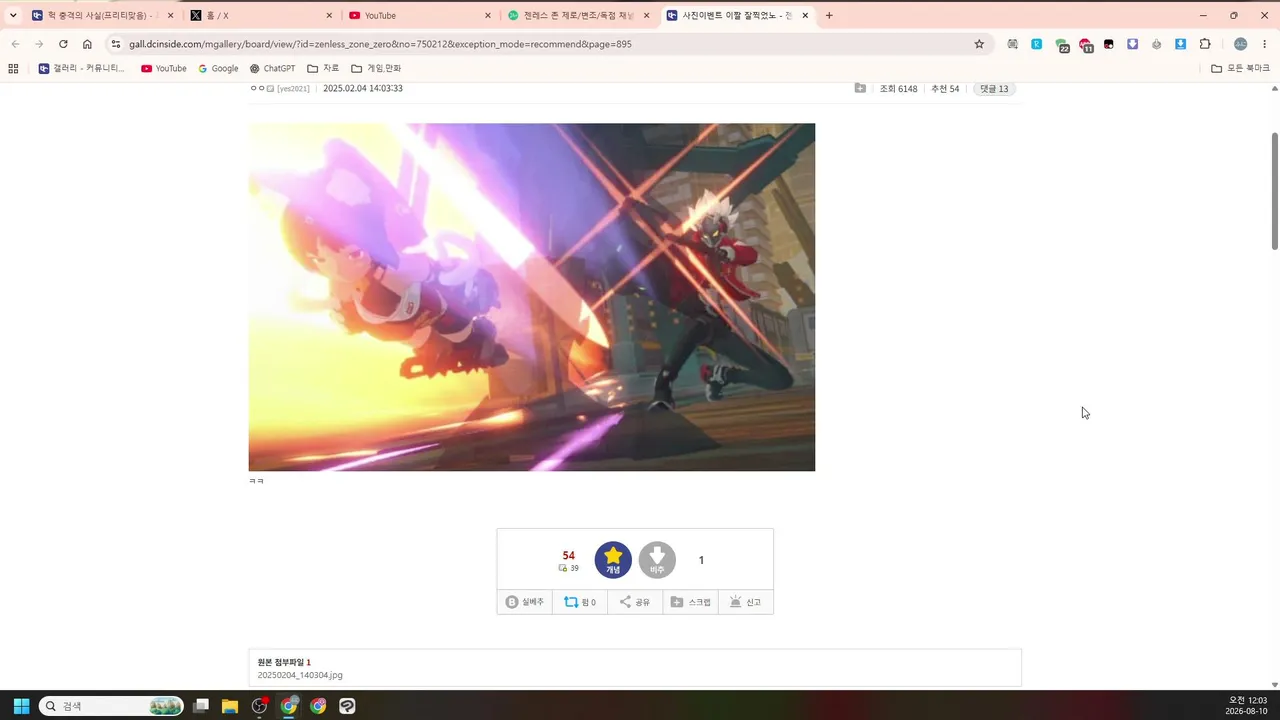Go back with the browser back arrow
Screen dimensions: 1280x720
coord(15,44)
